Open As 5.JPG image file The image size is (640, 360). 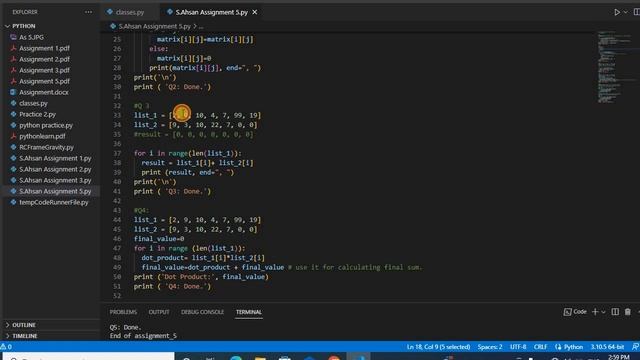tap(31, 37)
